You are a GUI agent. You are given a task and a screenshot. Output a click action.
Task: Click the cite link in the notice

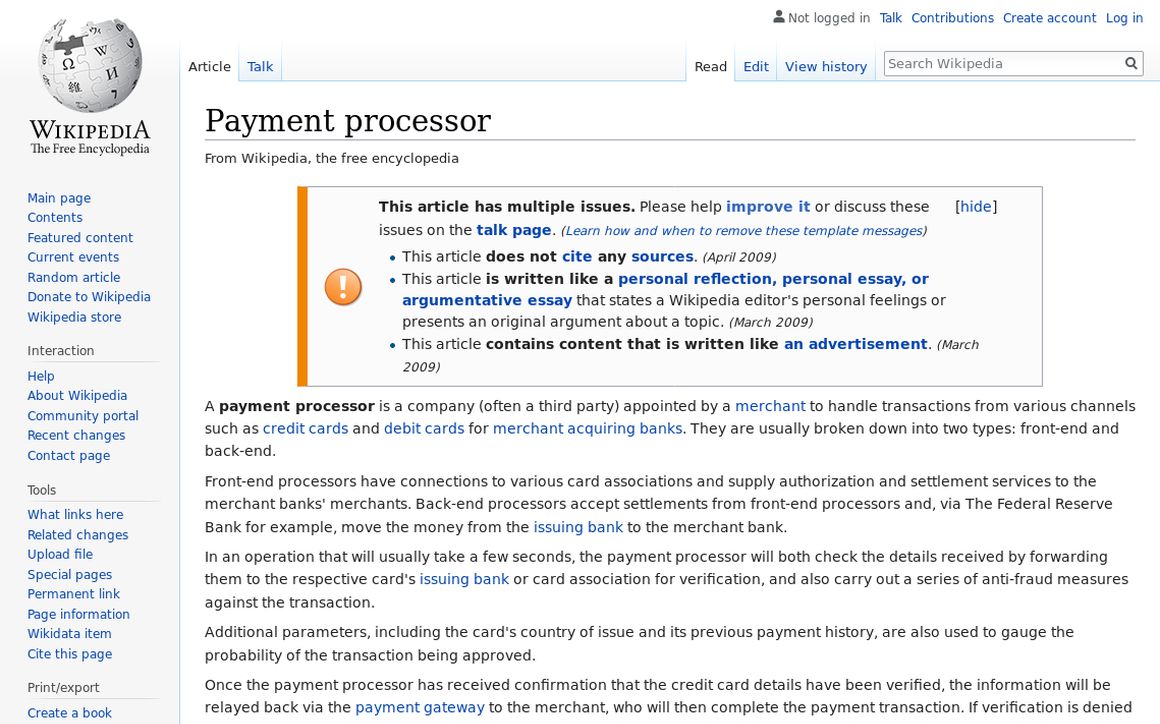[577, 257]
